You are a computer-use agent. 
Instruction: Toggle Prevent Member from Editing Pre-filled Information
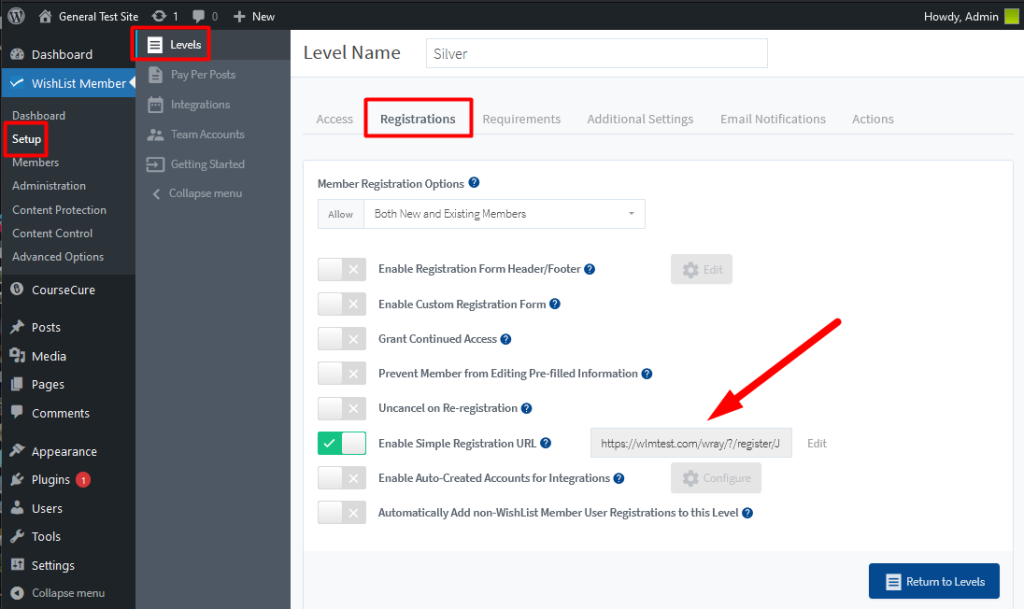coord(342,373)
